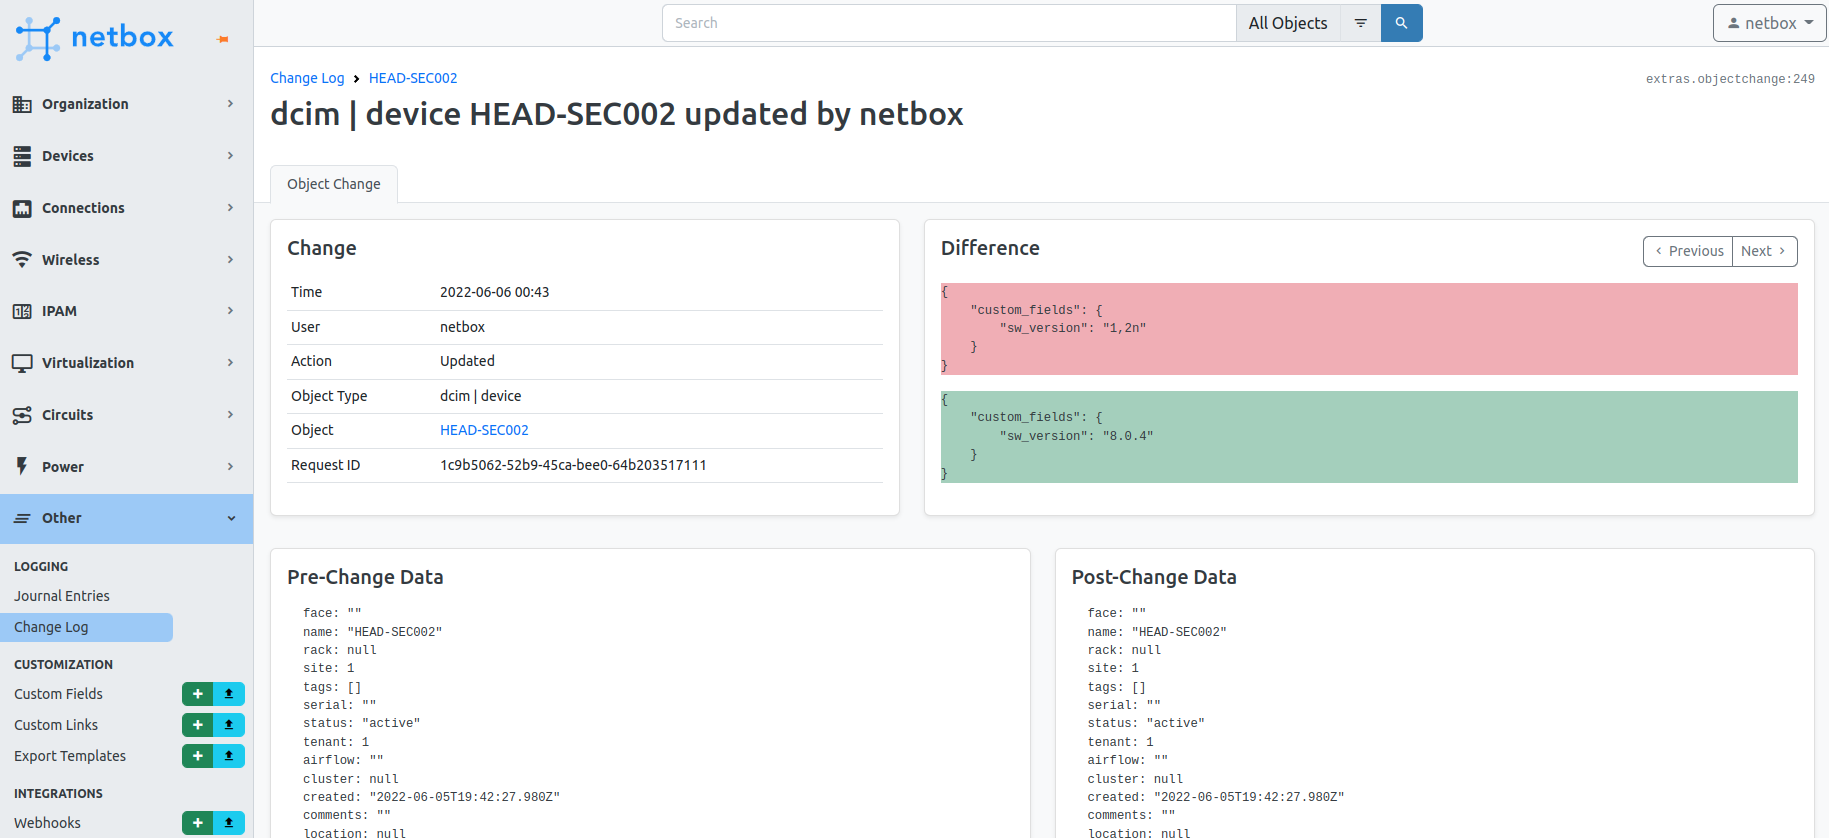Screen dimensions: 1829x838
Task: Open Export Templates menu item
Action: (70, 756)
